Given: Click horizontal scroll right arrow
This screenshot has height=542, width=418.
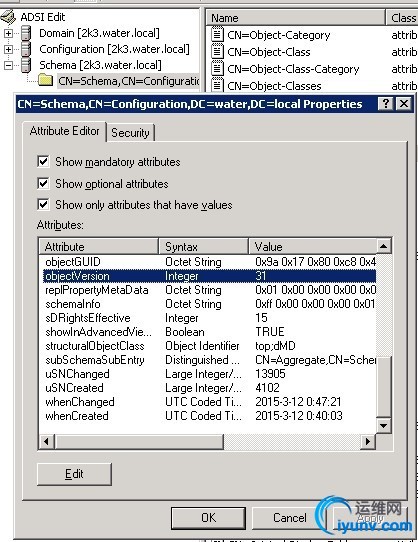Looking at the screenshot, I should [x=368, y=441].
